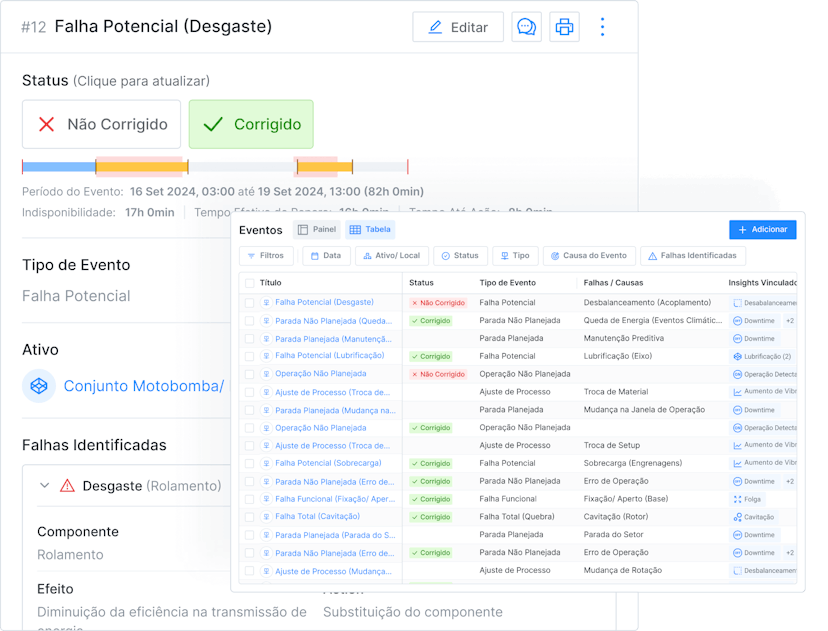Click the Adicionar button

point(762,229)
